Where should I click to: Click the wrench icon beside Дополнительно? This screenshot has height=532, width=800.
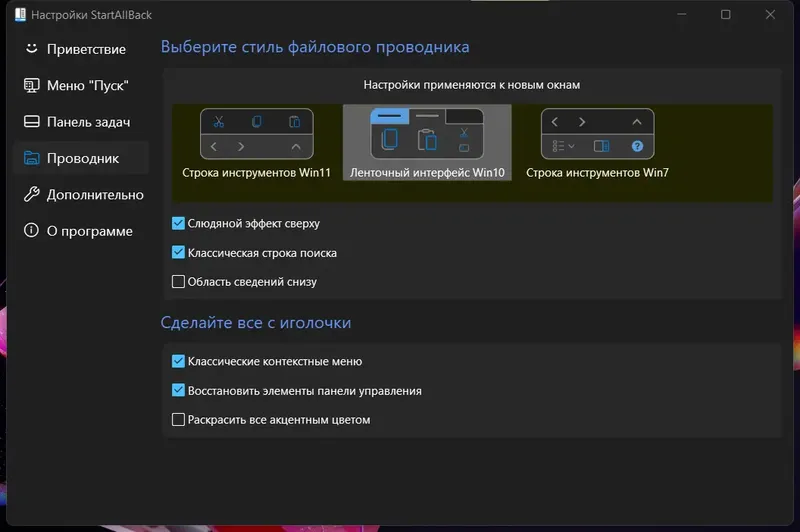(x=32, y=194)
